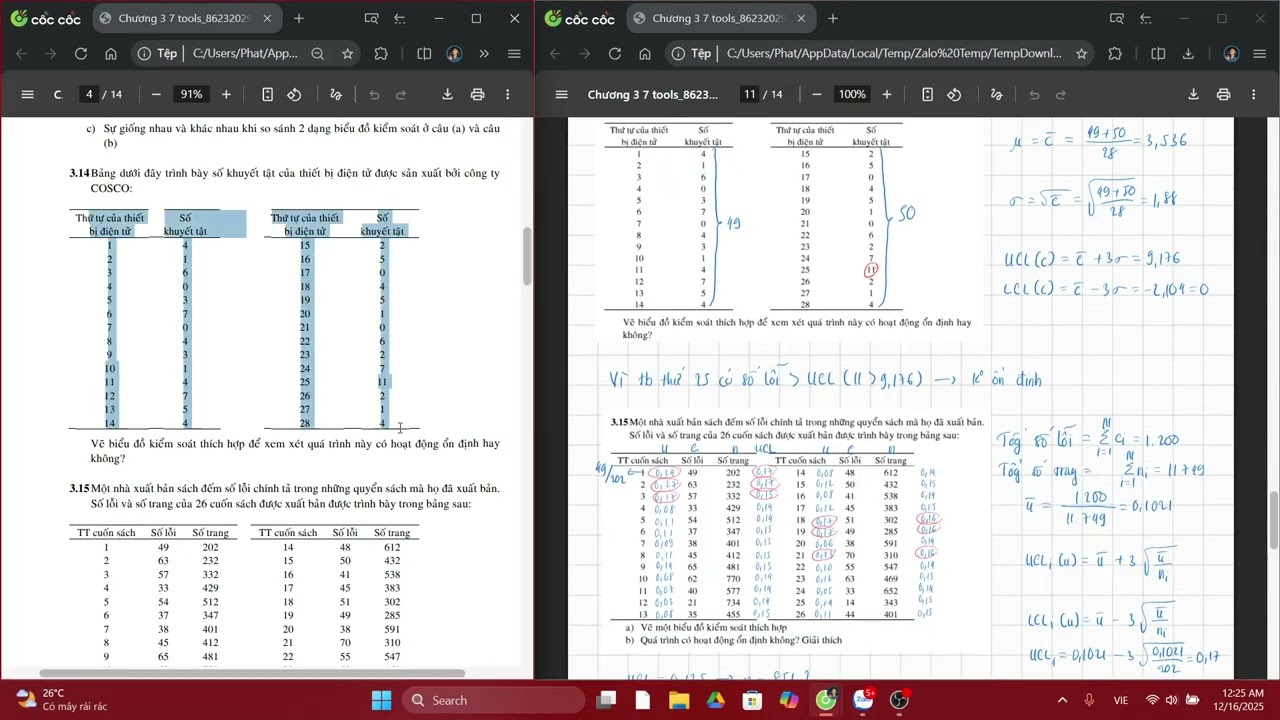Image resolution: width=1280 pixels, height=720 pixels.
Task: Click zoom indicator icon in left address bar
Action: tap(318, 54)
